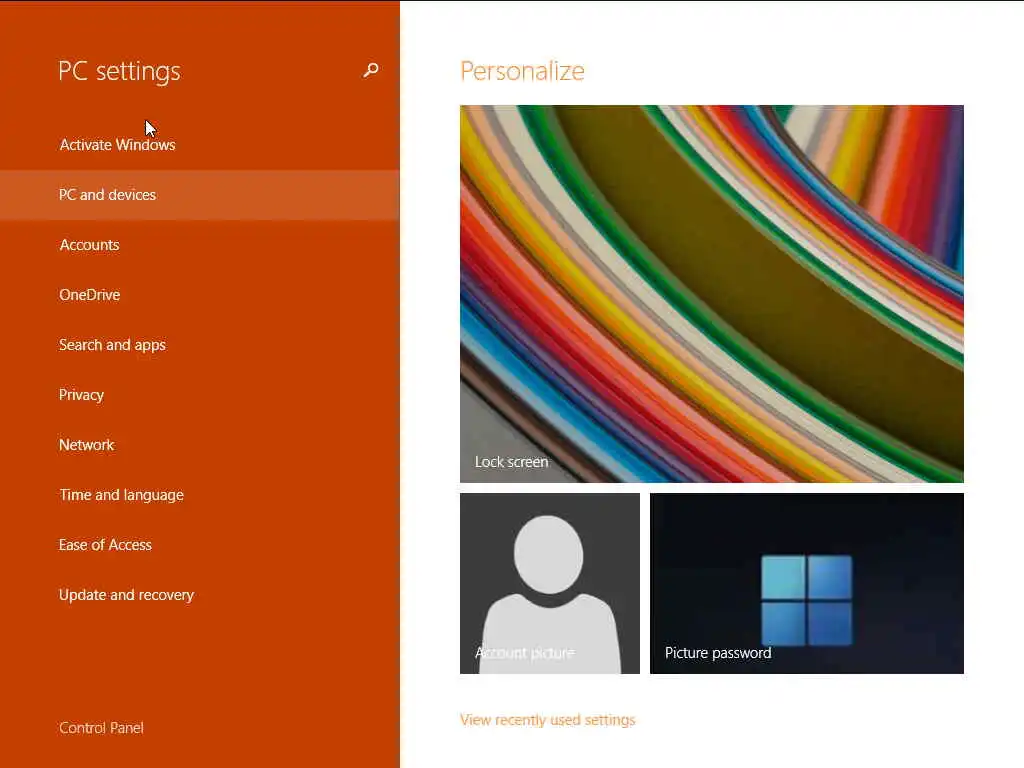Click View recently used settings
Screen dimensions: 1024x768
pyautogui.click(x=547, y=720)
